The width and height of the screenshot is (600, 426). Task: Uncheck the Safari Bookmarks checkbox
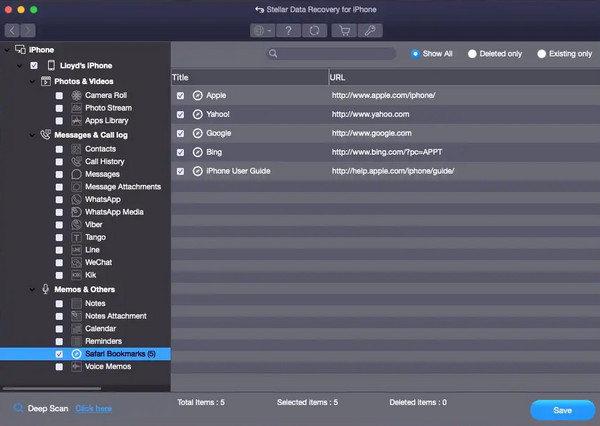click(x=59, y=354)
